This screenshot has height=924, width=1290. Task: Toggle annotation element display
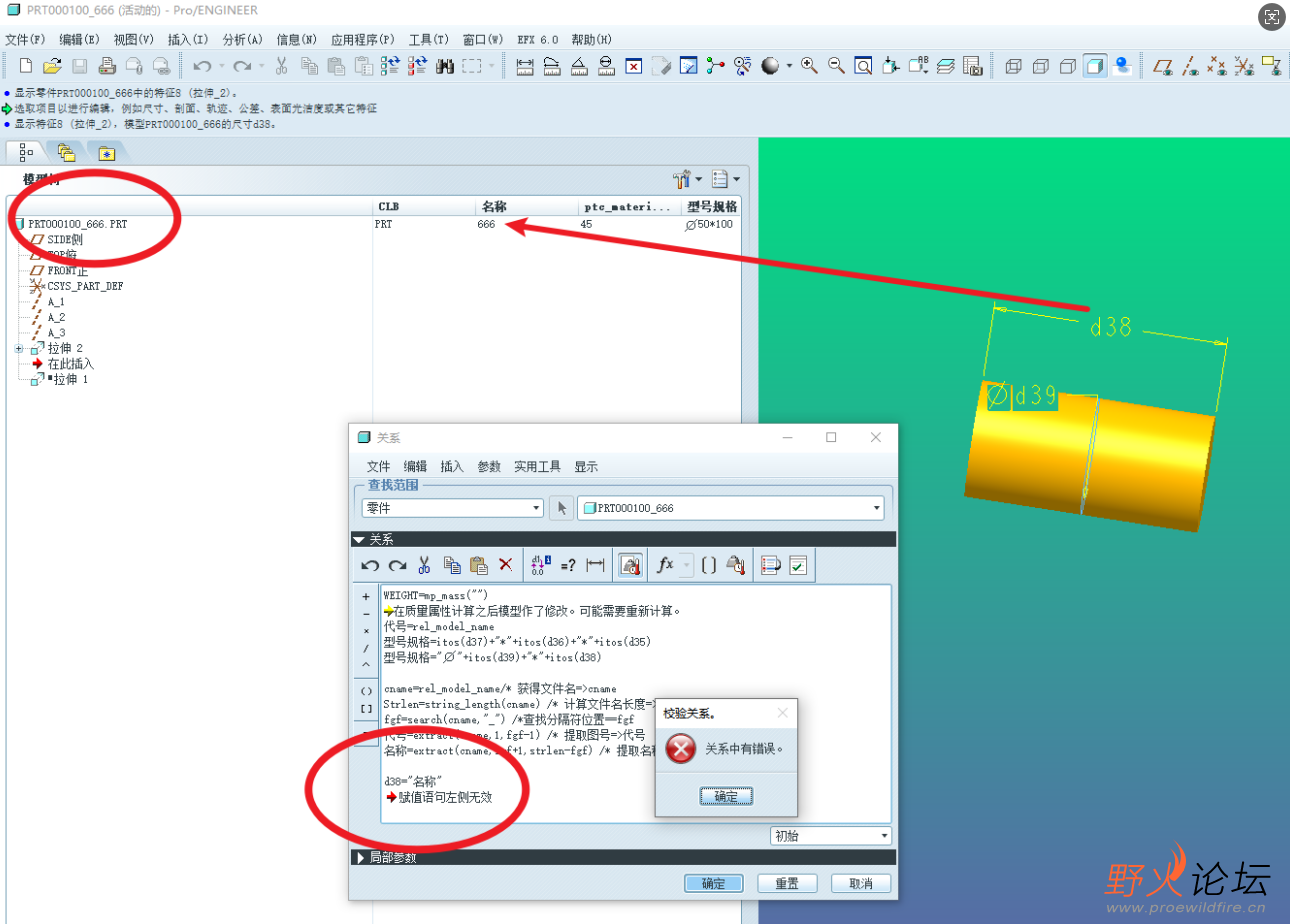click(1271, 66)
